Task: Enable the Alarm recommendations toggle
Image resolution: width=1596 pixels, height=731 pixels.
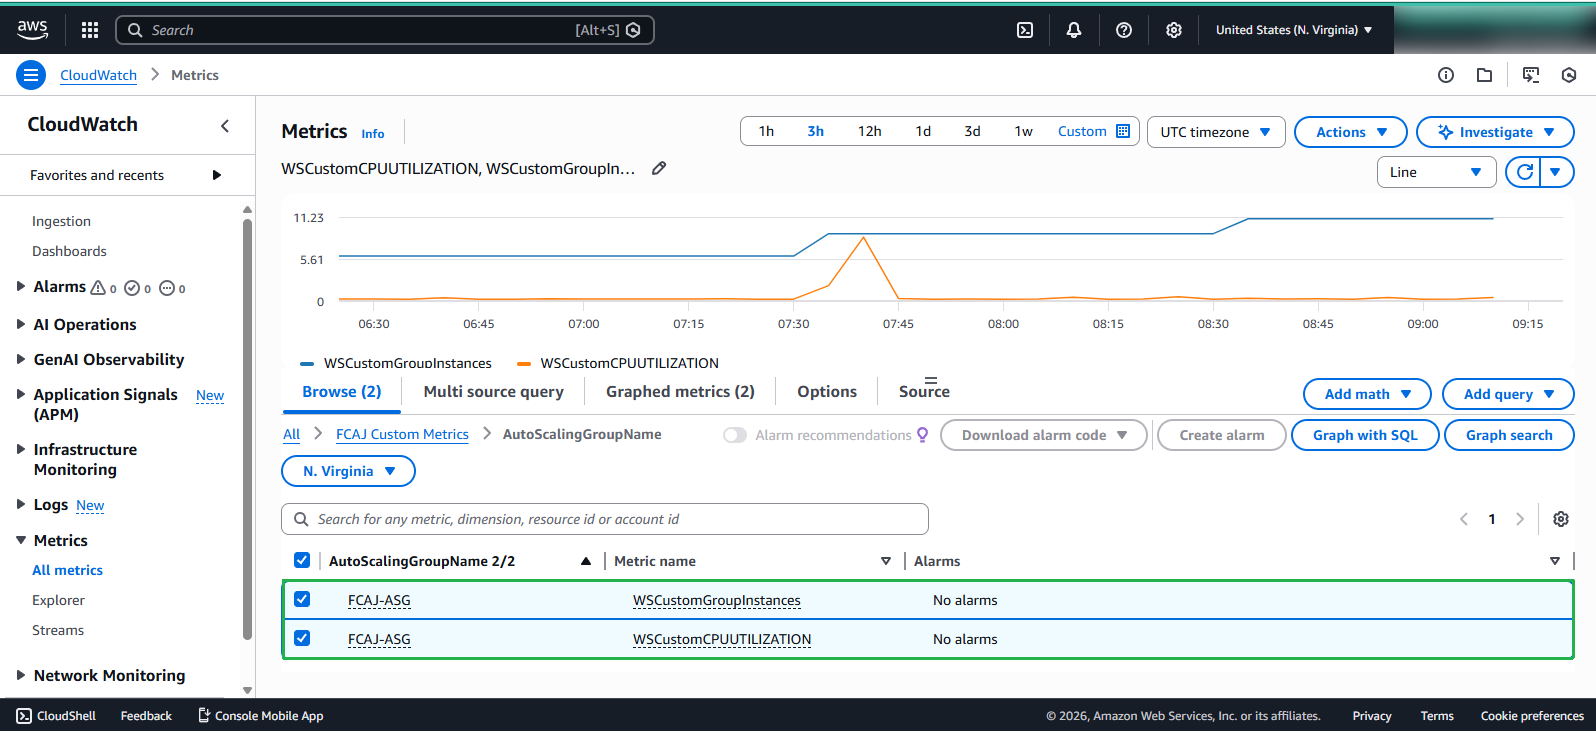Action: (x=735, y=435)
